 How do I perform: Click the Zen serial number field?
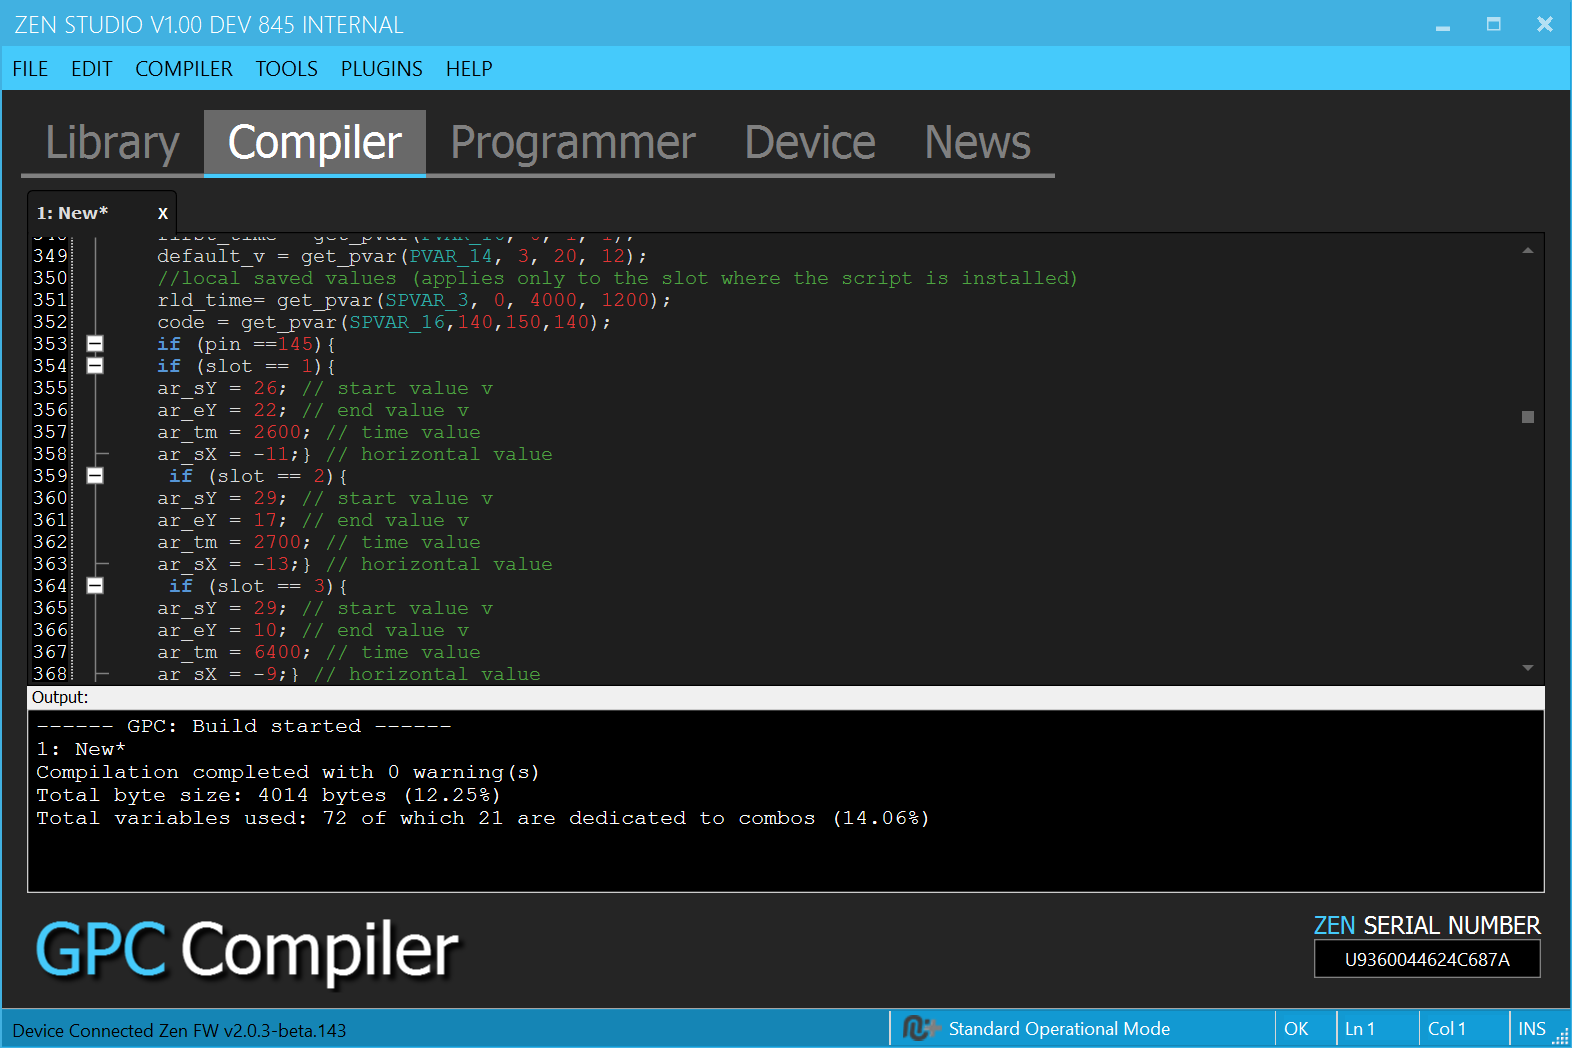coord(1427,960)
